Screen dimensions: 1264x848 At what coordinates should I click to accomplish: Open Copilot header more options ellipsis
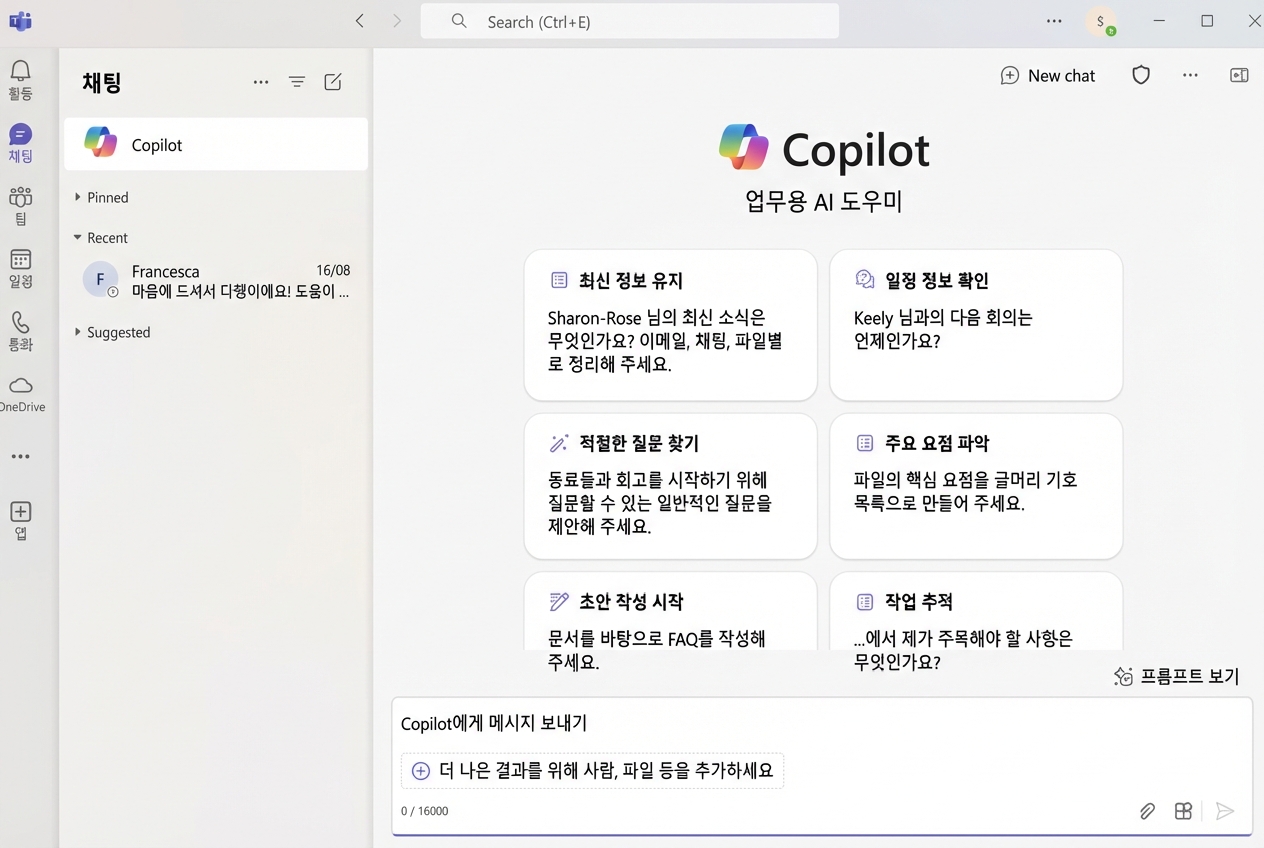[x=1190, y=75]
